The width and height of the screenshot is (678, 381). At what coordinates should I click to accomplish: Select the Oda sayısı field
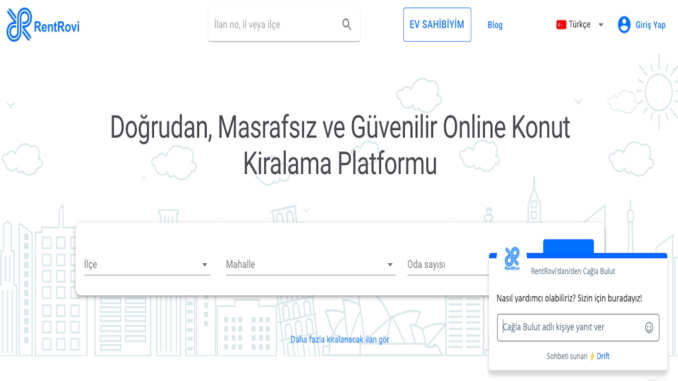[x=448, y=264]
